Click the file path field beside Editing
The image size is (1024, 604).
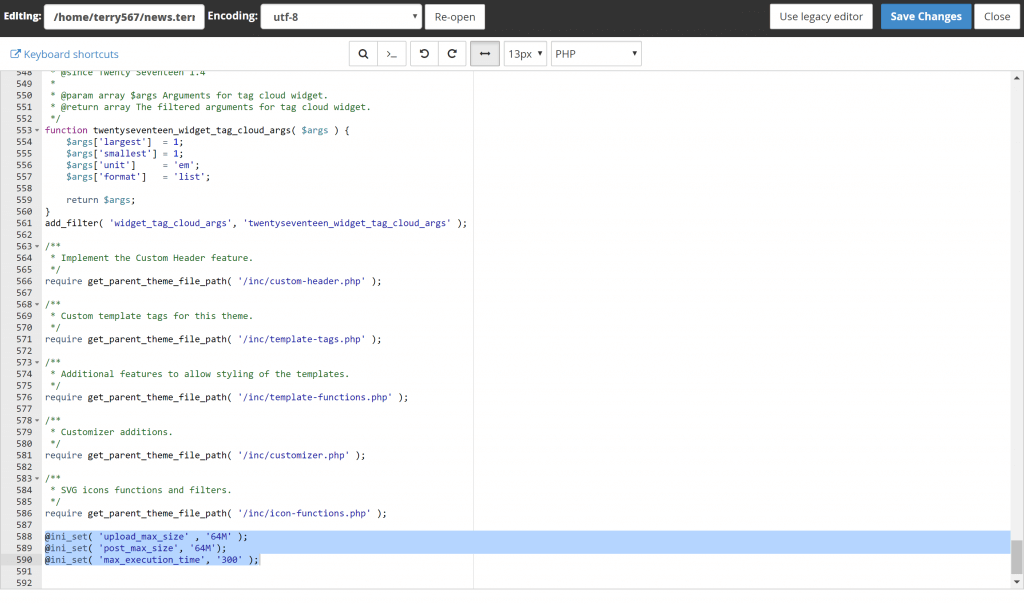point(124,17)
